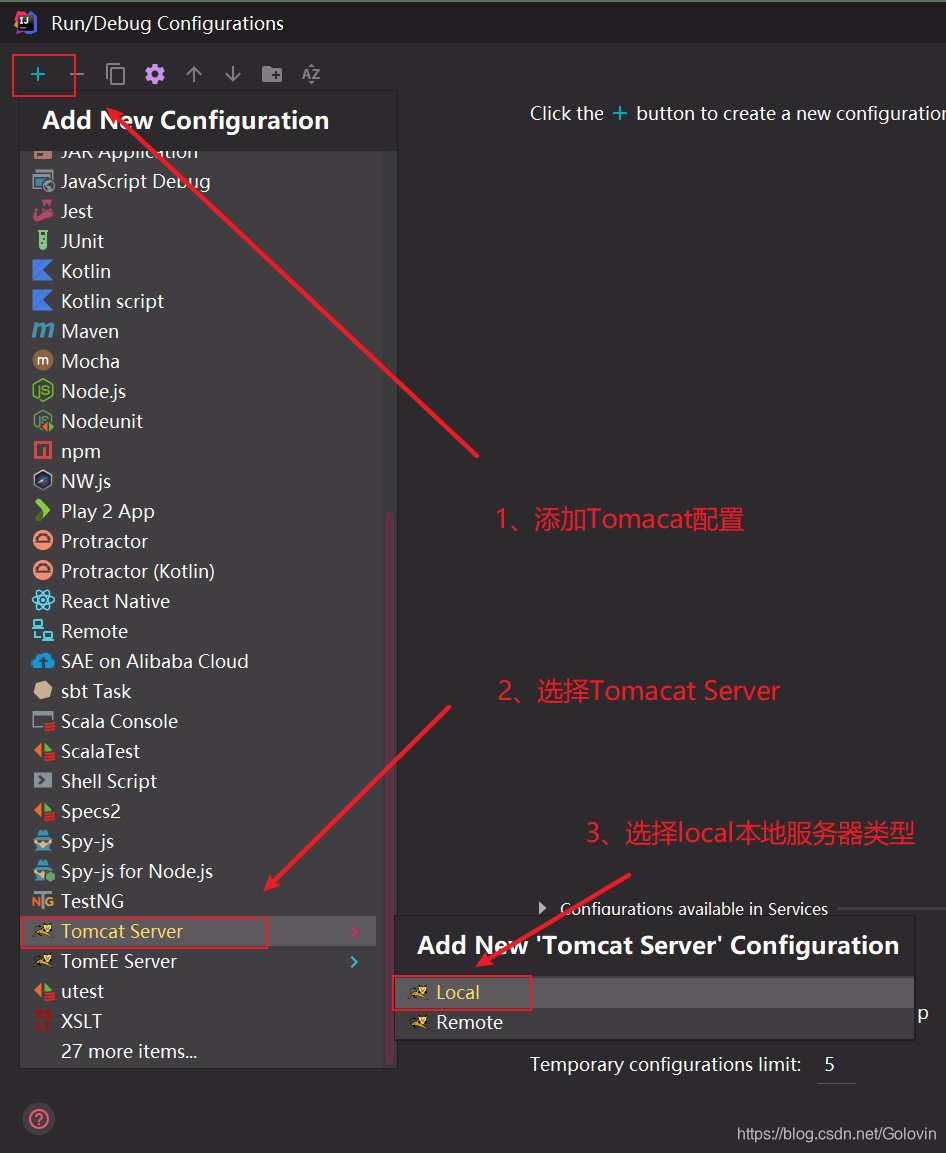The width and height of the screenshot is (946, 1153).
Task: Select the Remote configuration type
Action: coord(199,632)
